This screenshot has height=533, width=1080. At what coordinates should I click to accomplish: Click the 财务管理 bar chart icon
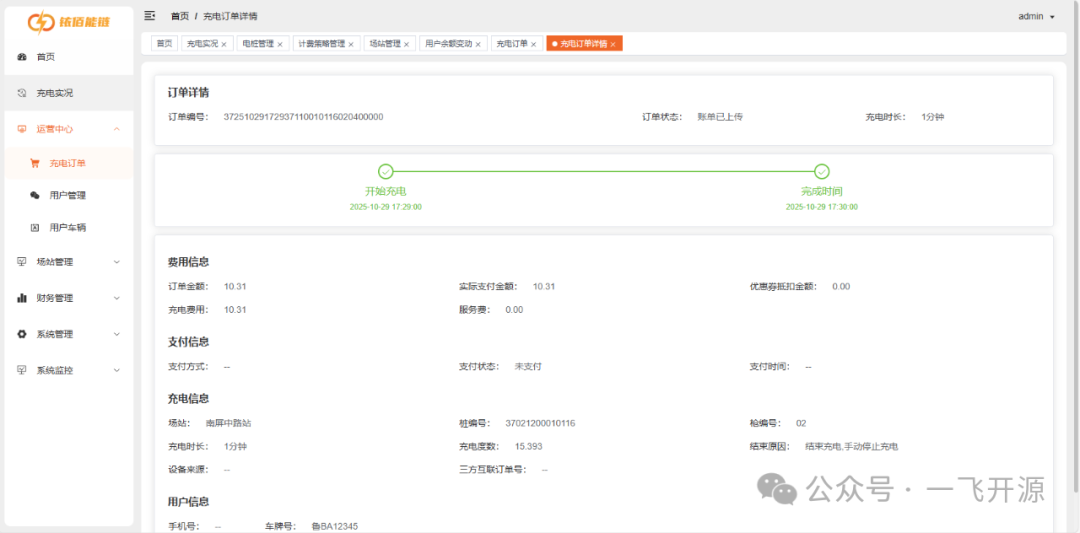(22, 298)
